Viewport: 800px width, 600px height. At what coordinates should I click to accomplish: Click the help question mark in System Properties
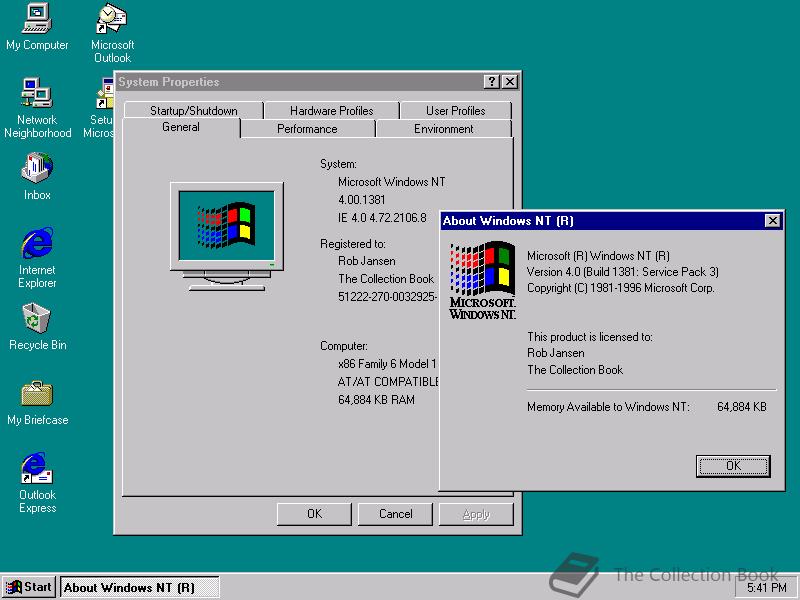tap(491, 82)
